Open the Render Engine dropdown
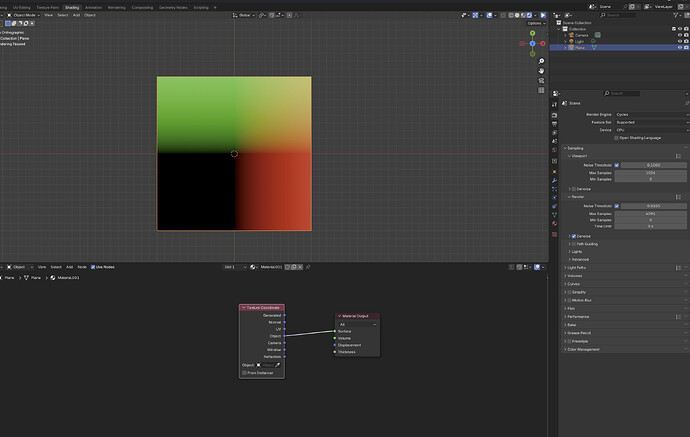Viewport: 690px width, 437px height. pyautogui.click(x=652, y=114)
